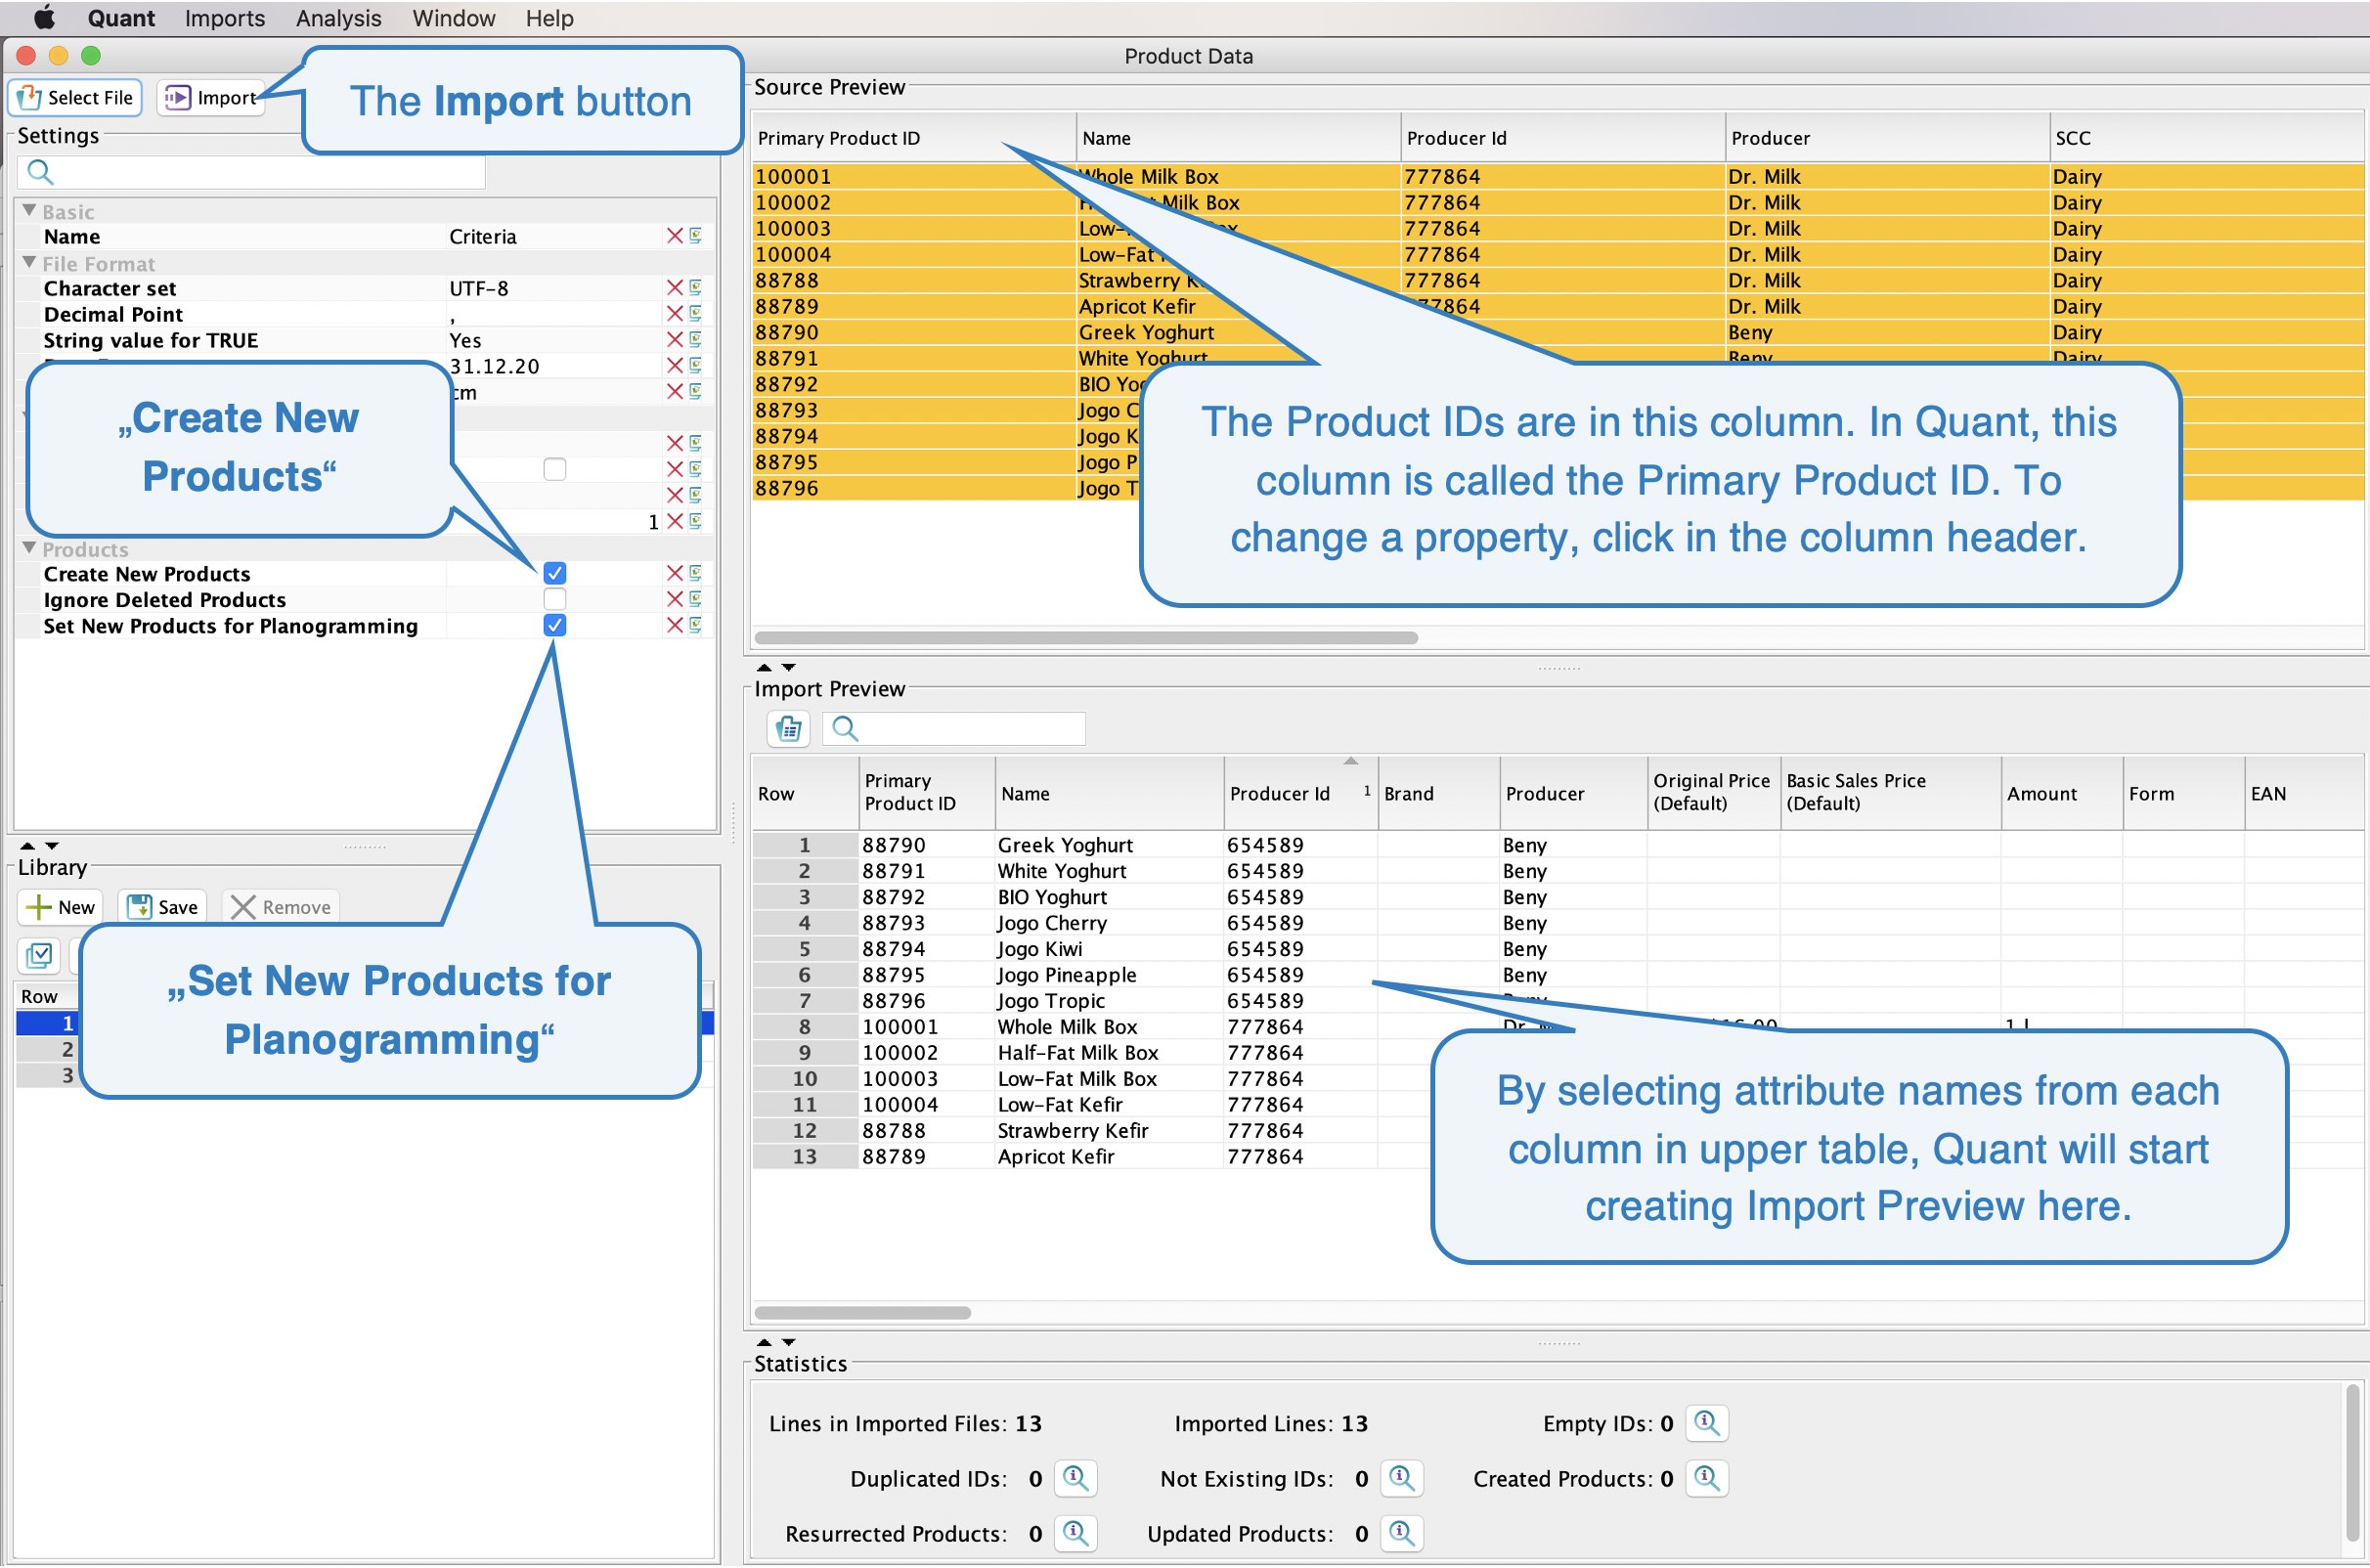The image size is (2370, 1568).
Task: Collapse the Basic settings group
Action: 29,211
